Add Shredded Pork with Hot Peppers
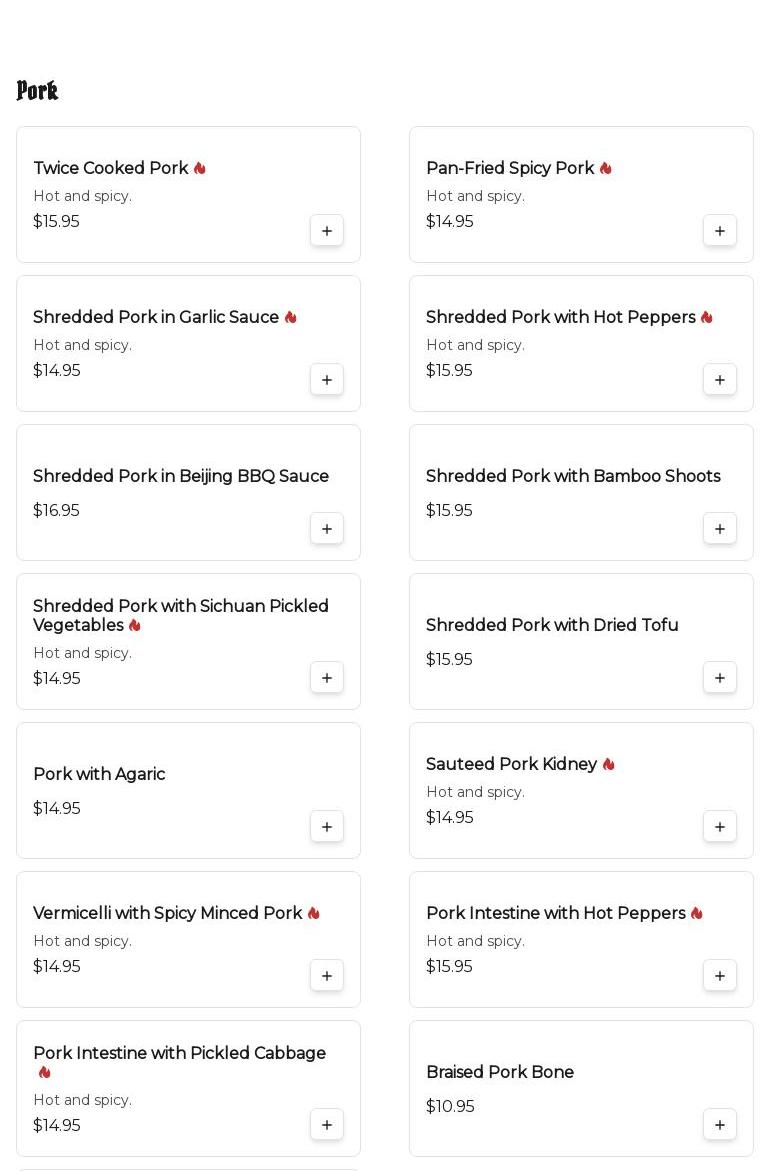The width and height of the screenshot is (770, 1171). coord(720,380)
